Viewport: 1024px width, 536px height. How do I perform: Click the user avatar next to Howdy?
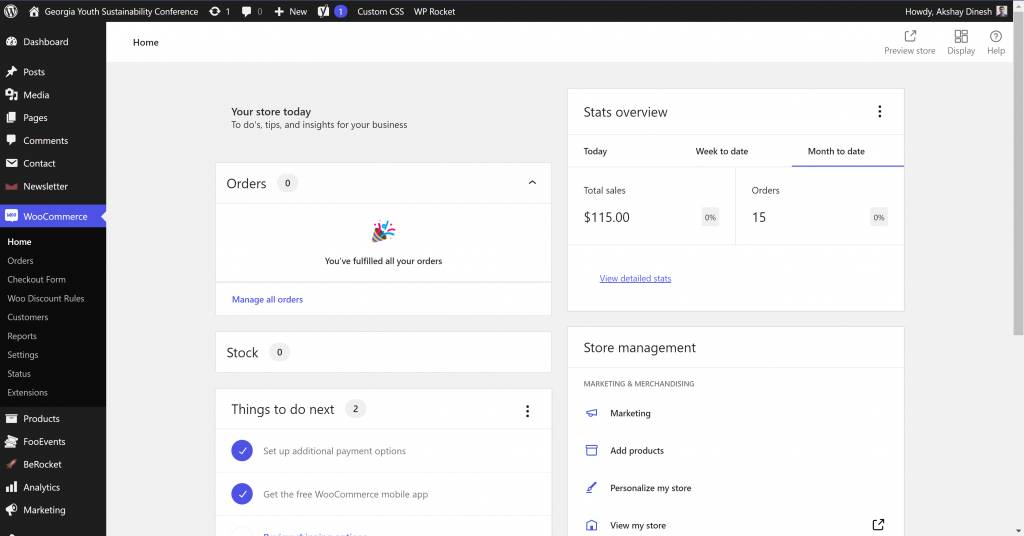tap(1002, 11)
